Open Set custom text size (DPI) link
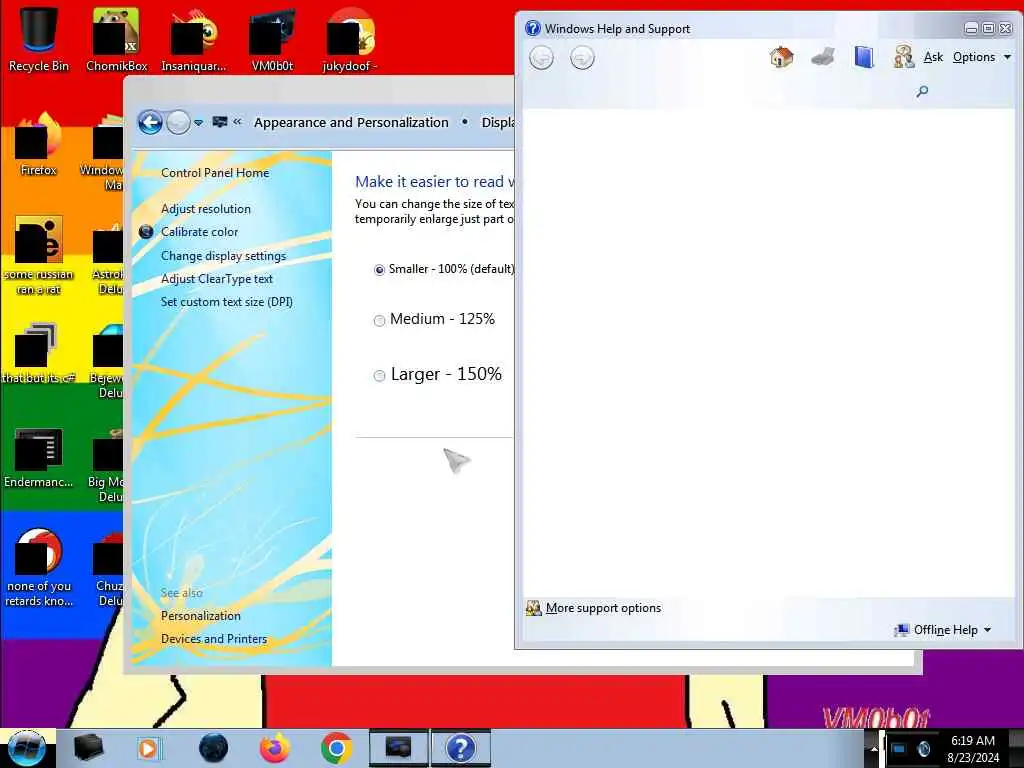The image size is (1024, 768). pyautogui.click(x=227, y=302)
